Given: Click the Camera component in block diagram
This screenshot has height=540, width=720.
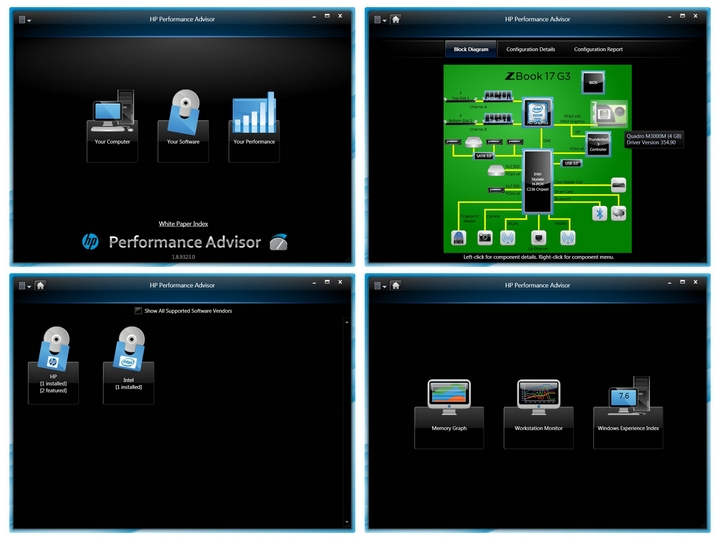Looking at the screenshot, I should 485,238.
